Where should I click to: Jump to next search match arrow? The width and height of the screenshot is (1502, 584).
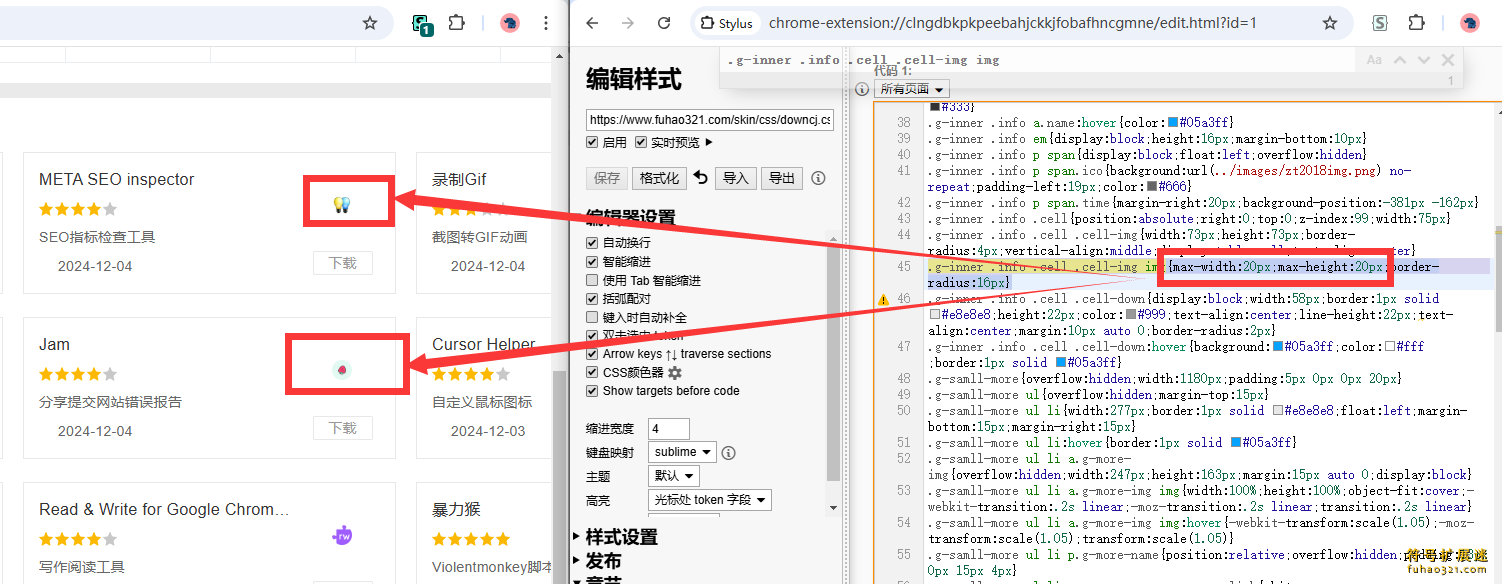(1424, 61)
